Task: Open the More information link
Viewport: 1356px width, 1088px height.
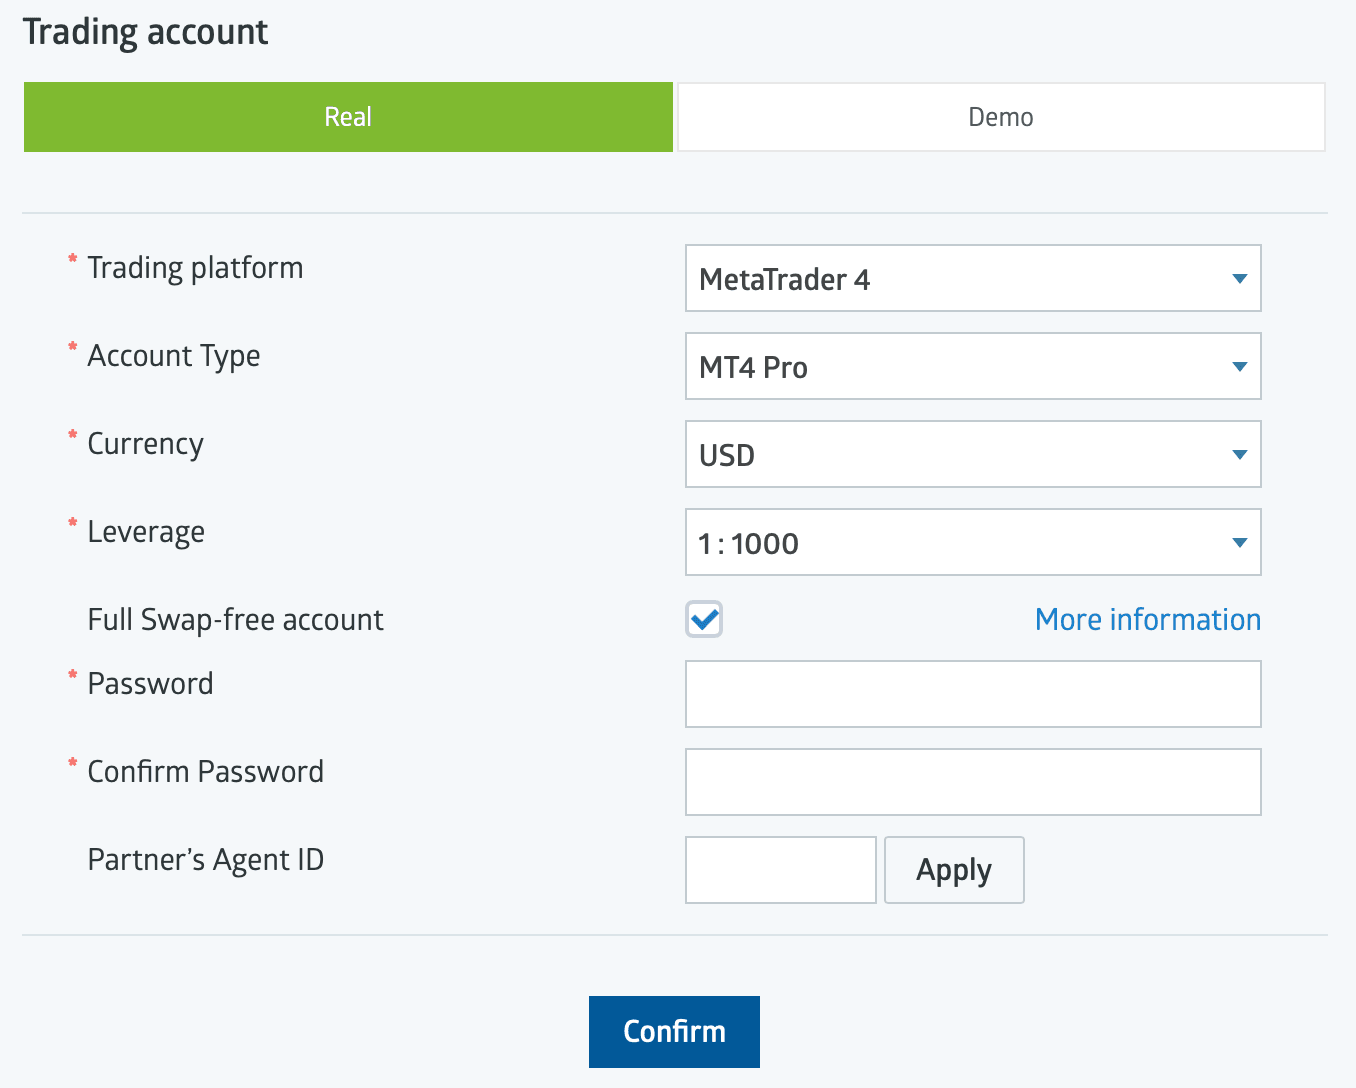Action: tap(1148, 620)
